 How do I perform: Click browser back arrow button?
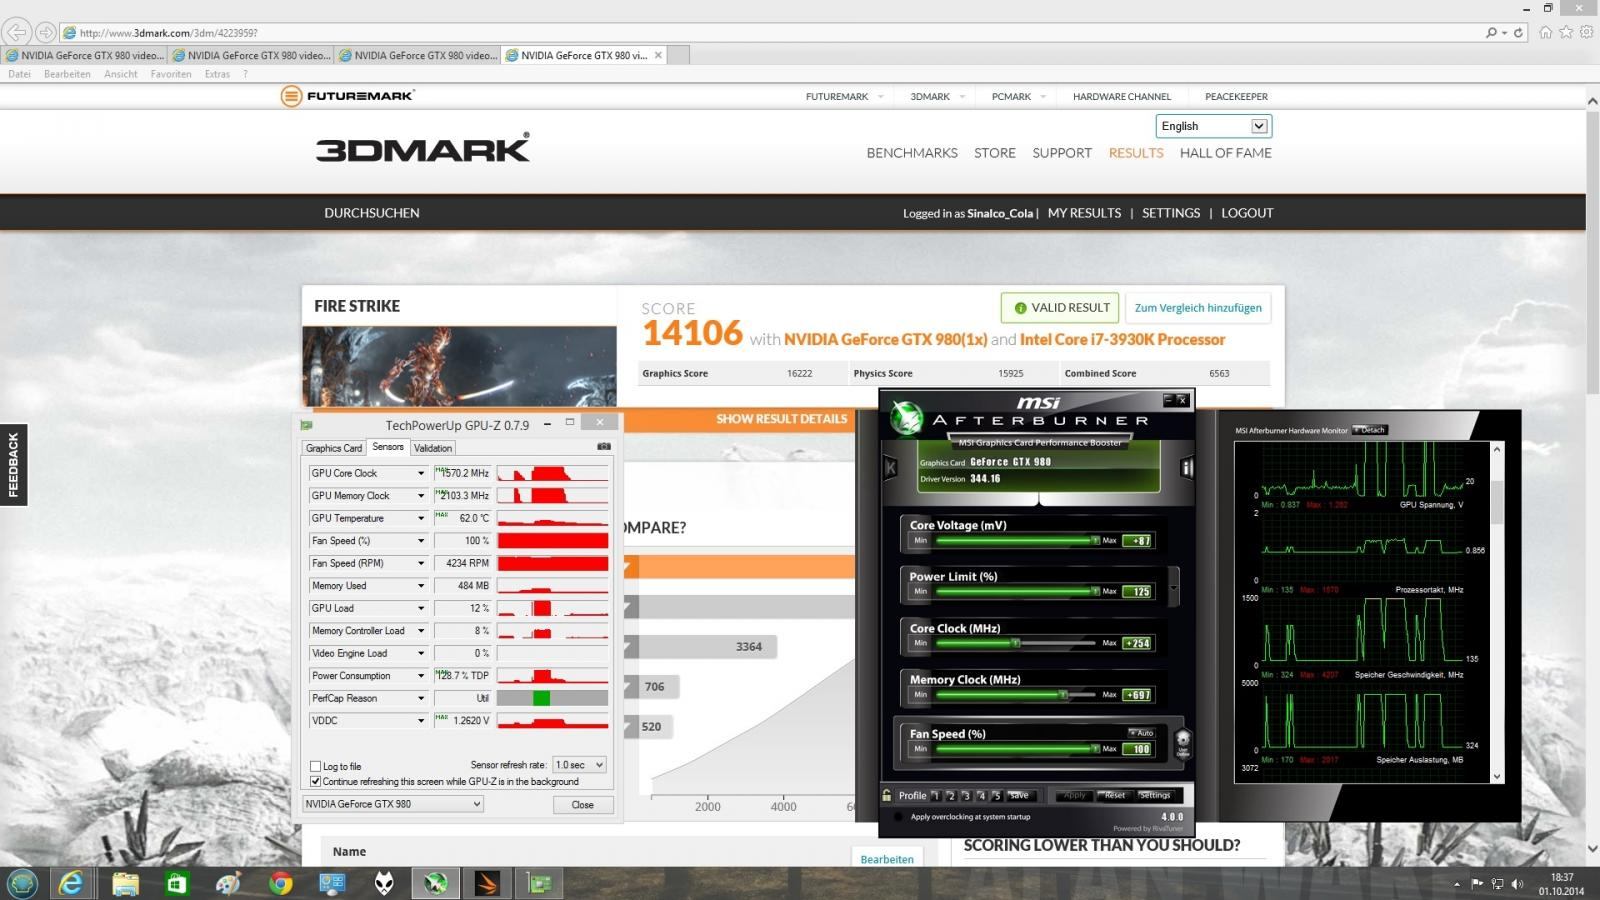click(17, 32)
